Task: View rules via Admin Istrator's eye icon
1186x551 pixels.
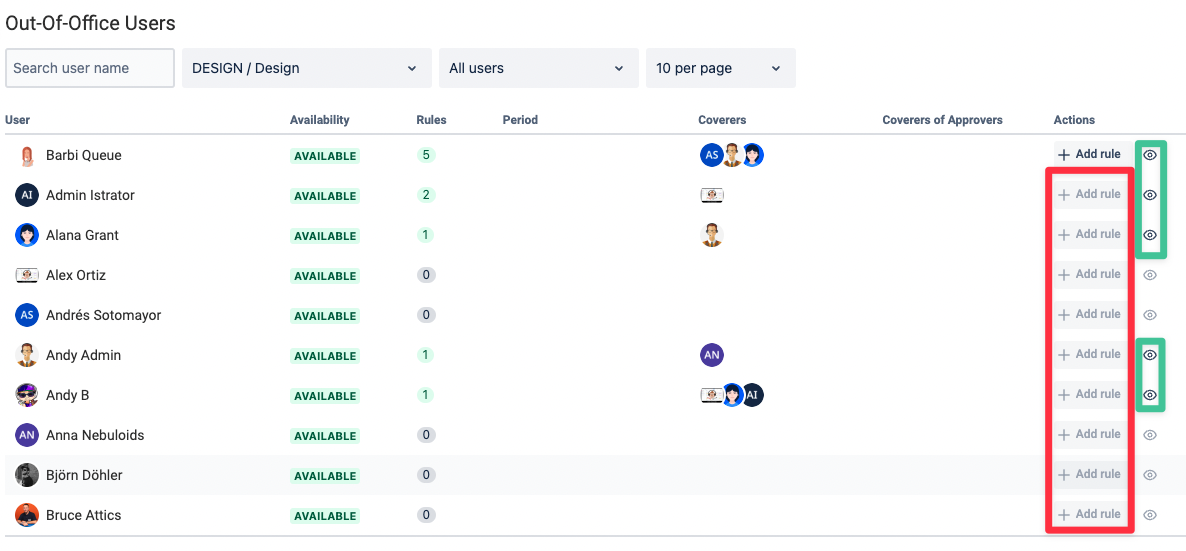Action: click(x=1150, y=195)
